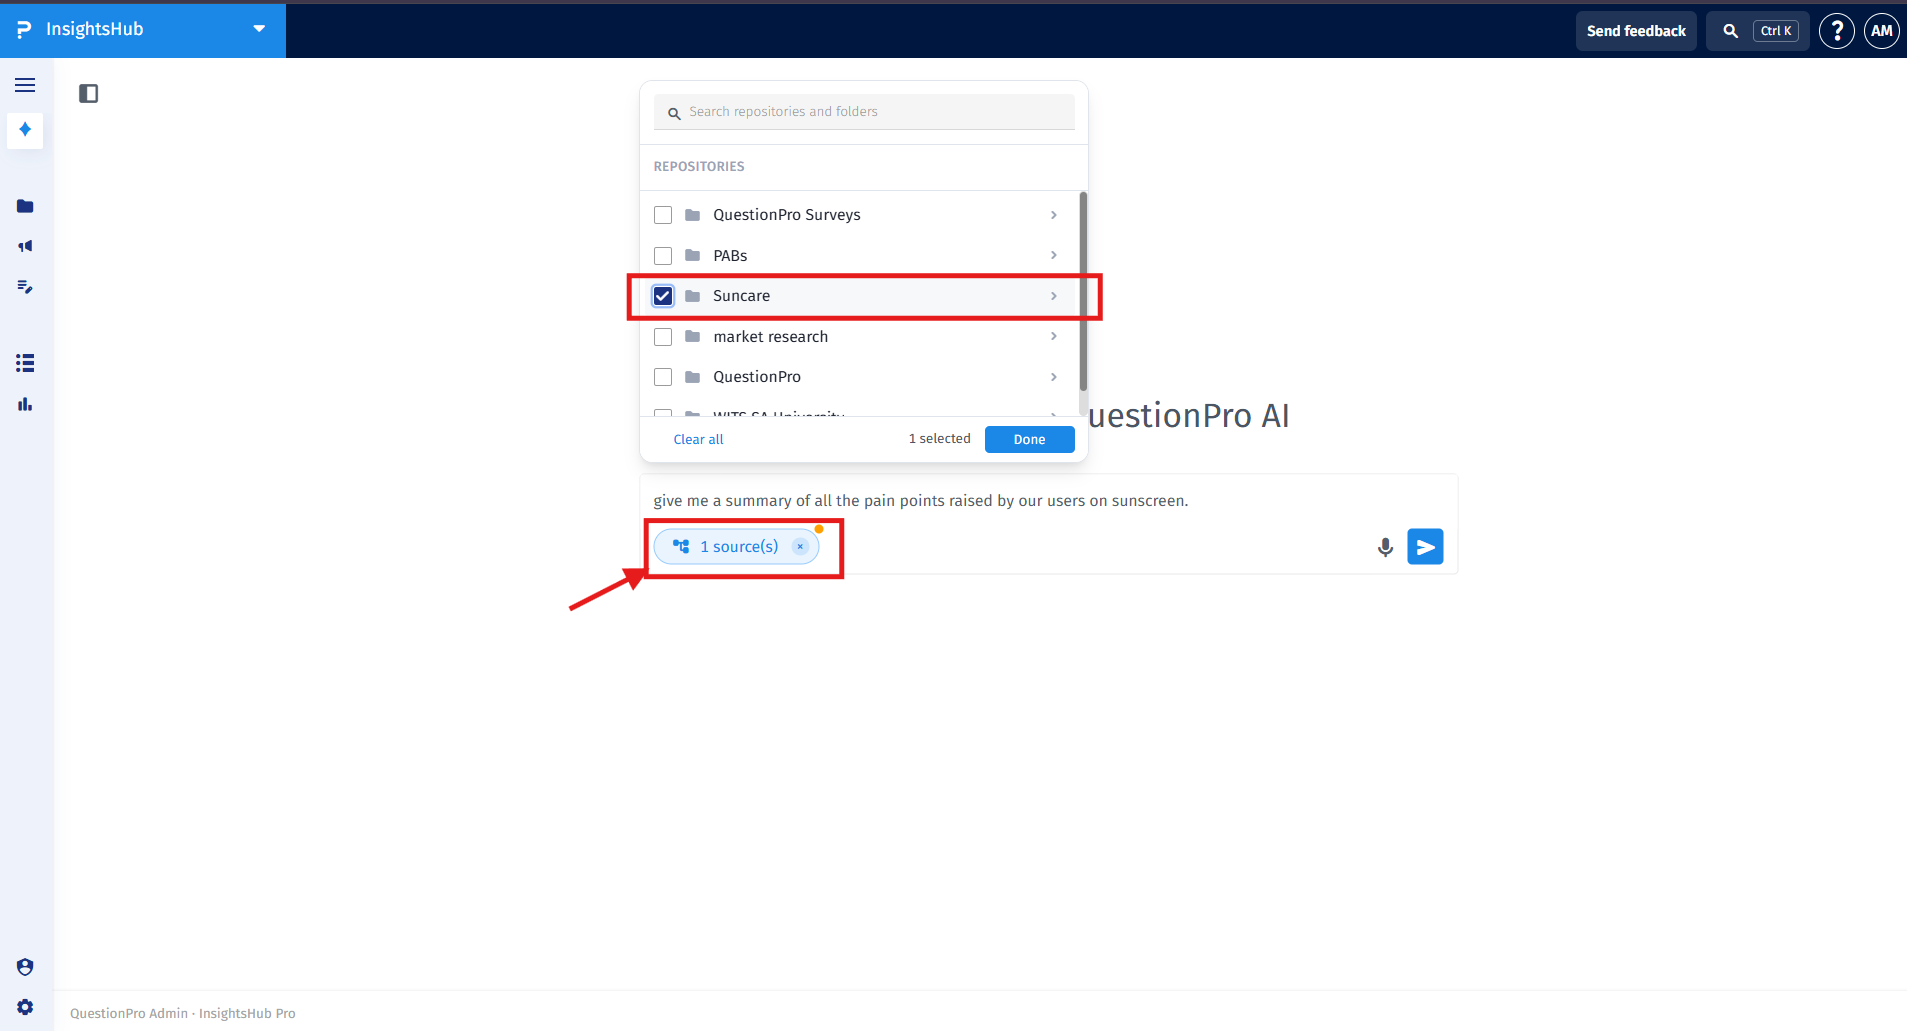Check the PABs repository checkbox
This screenshot has height=1031, width=1907.
click(x=662, y=255)
